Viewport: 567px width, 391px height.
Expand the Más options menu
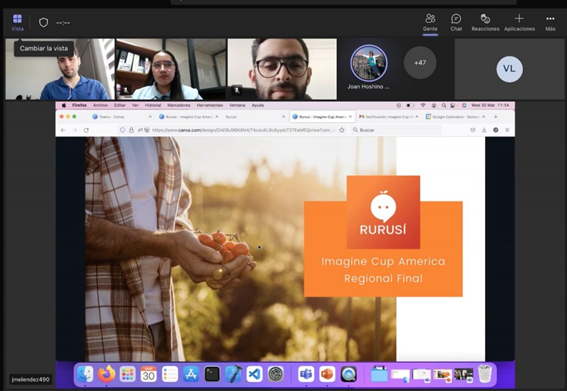click(x=550, y=22)
